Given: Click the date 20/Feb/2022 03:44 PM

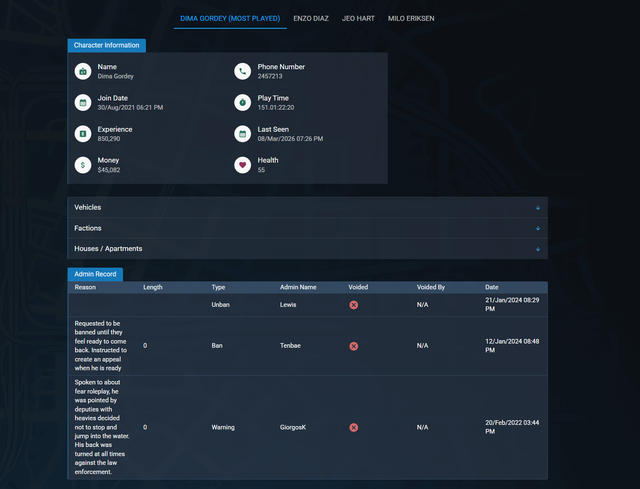Looking at the screenshot, I should 512,427.
